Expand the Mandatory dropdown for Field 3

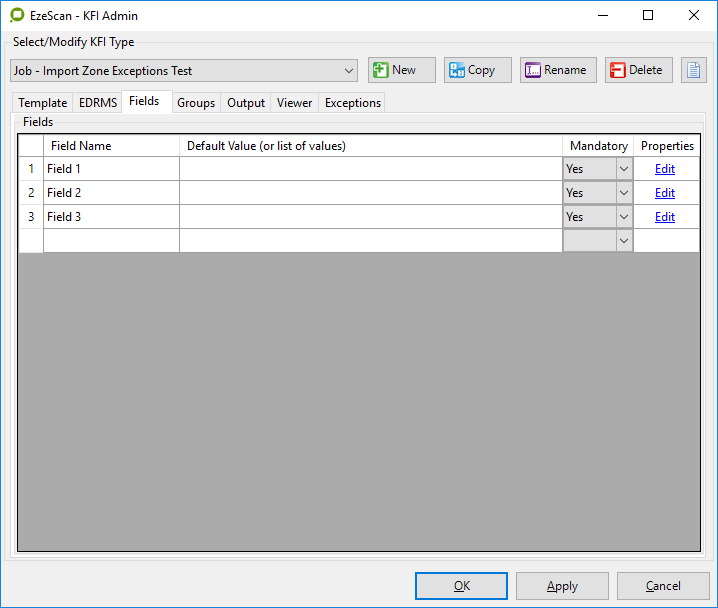pos(623,217)
